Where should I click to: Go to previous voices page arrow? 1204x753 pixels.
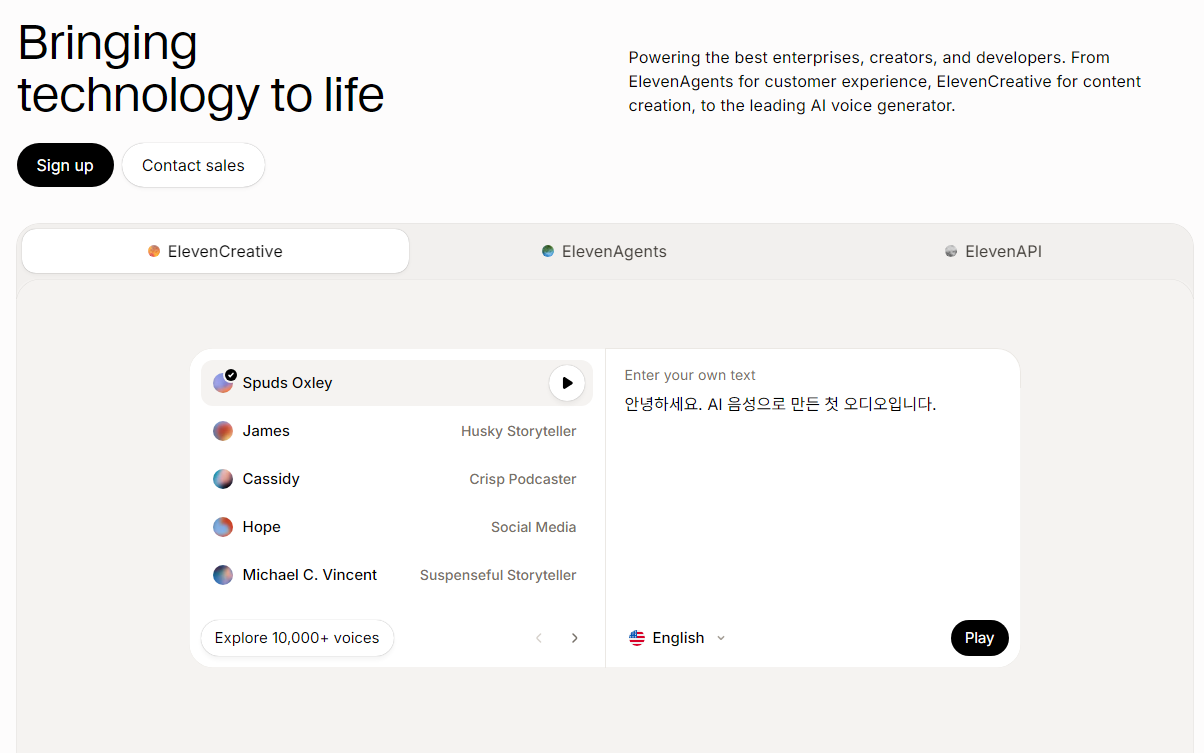[x=539, y=638]
